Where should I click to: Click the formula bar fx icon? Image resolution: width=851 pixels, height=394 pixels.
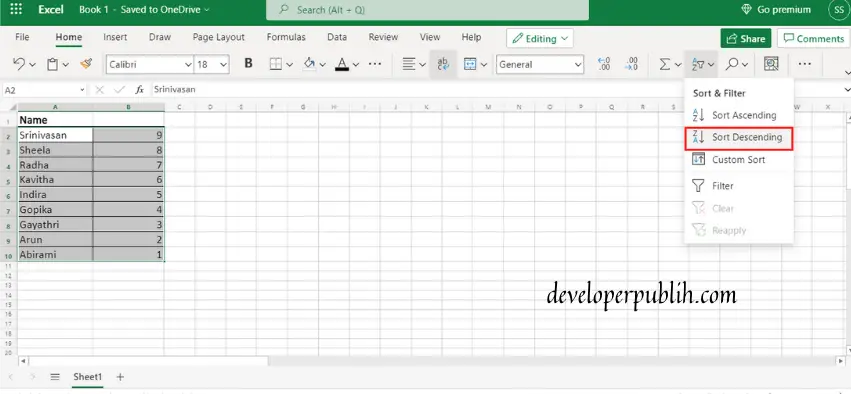point(140,90)
